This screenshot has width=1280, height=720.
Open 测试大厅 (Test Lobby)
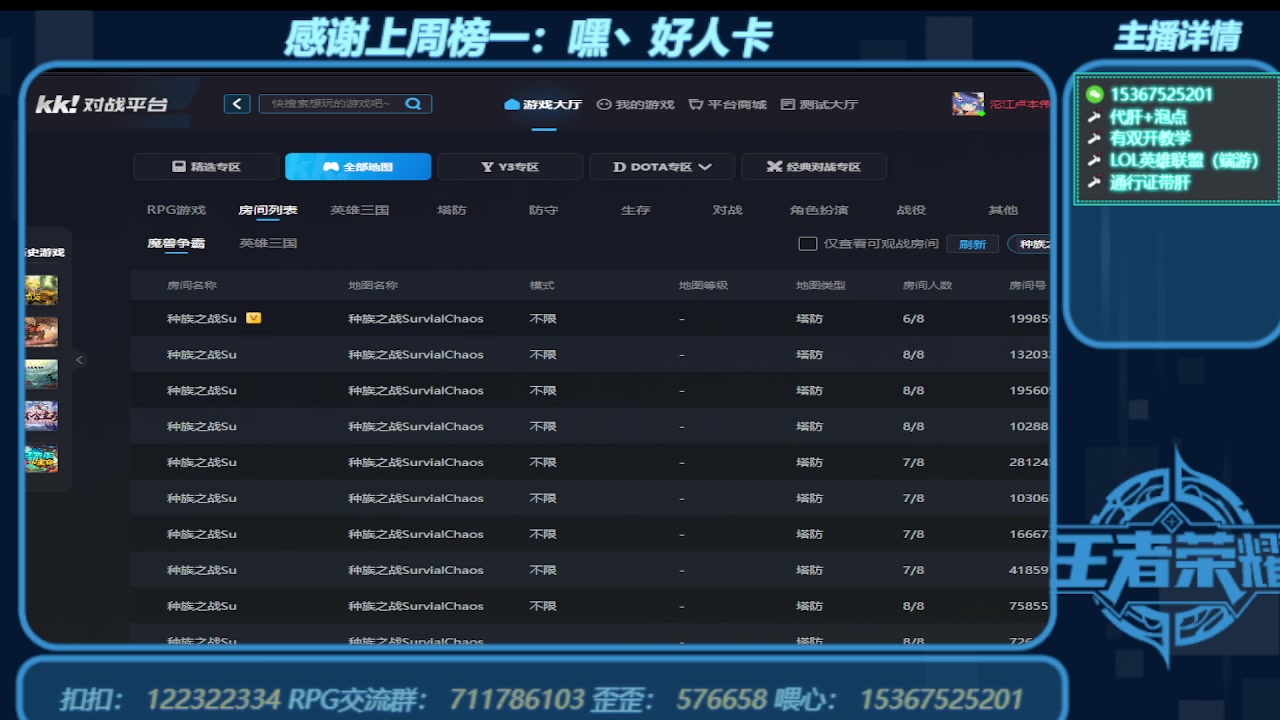coord(819,104)
